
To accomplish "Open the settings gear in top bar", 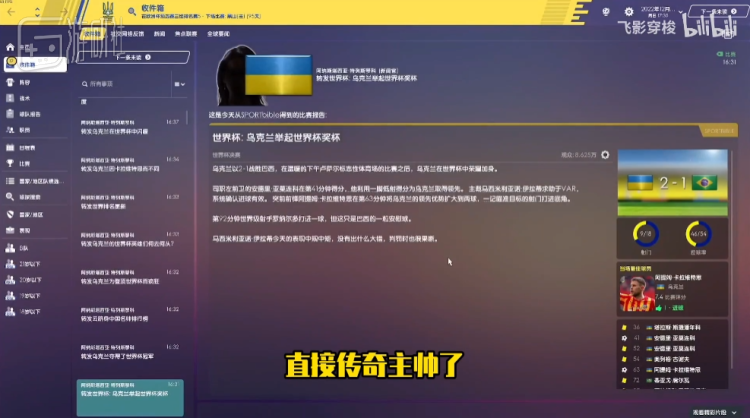I will (629, 11).
